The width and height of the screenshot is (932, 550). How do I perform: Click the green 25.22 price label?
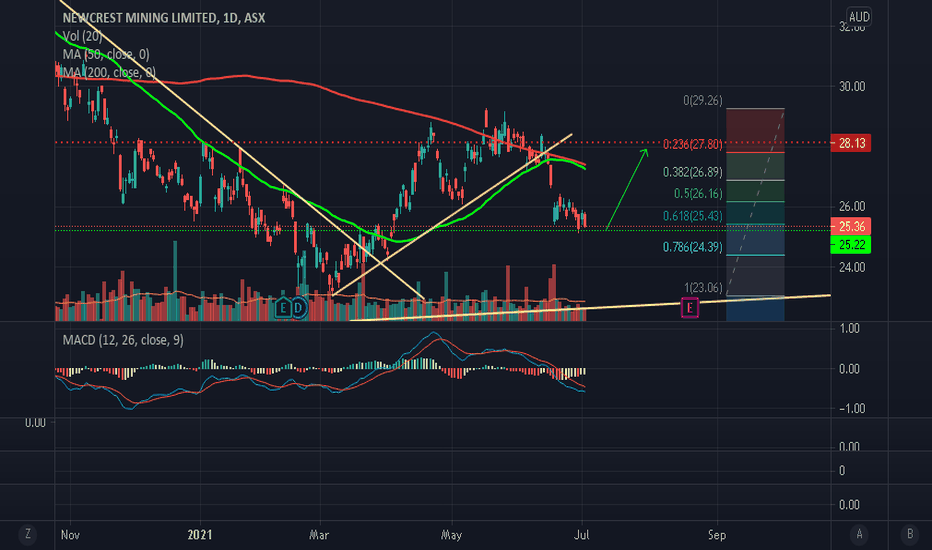[851, 244]
